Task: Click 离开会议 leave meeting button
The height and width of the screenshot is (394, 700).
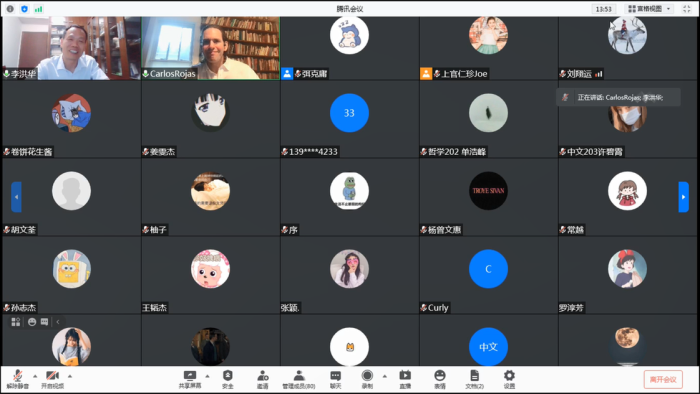Action: point(663,379)
